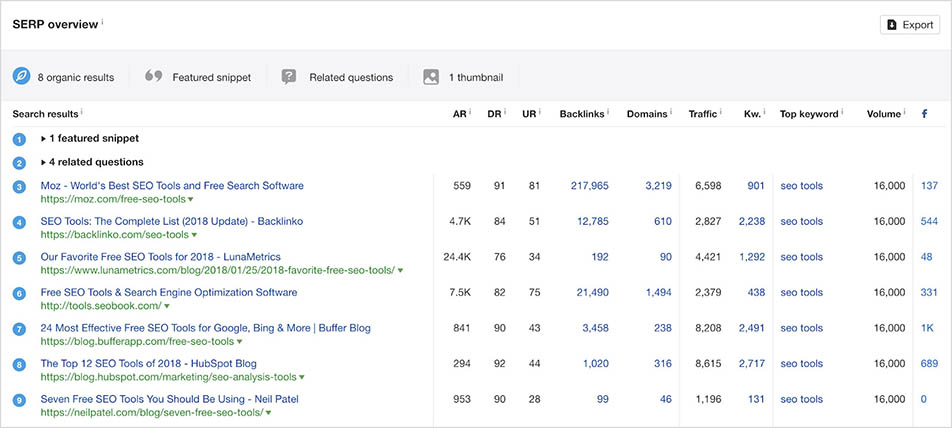Click seo tools keyword in Moz row
The image size is (952, 428).
[801, 186]
